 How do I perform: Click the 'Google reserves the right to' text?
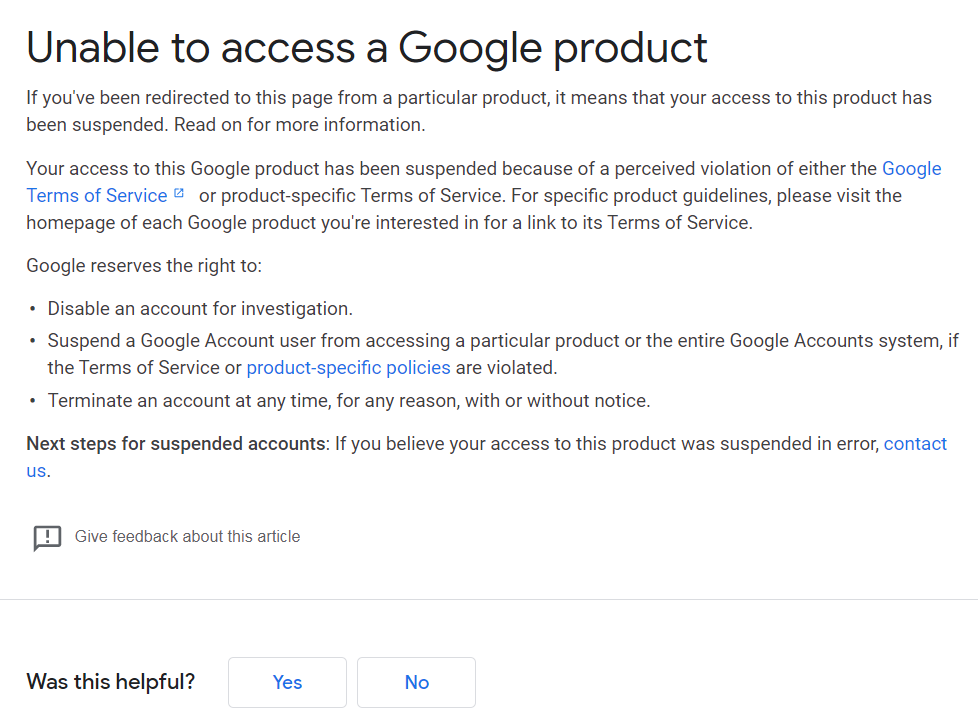point(144,266)
